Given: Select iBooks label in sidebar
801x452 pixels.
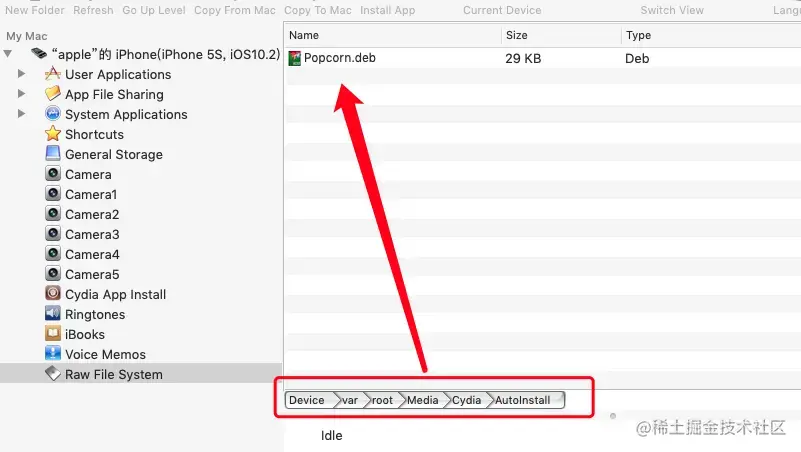Looking at the screenshot, I should 85,334.
